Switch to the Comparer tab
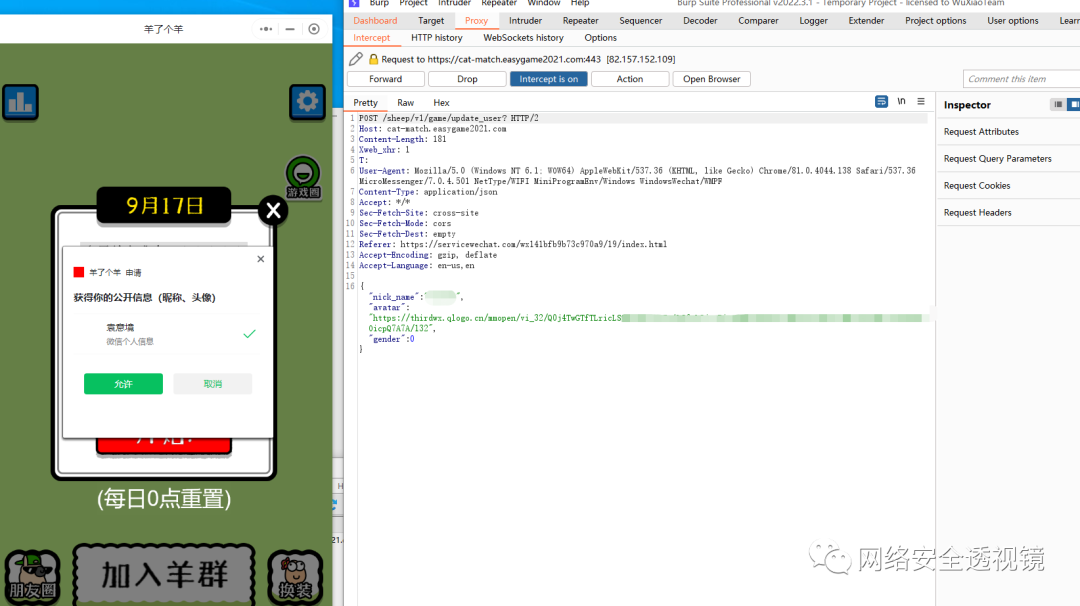Screen dimensions: 1080x606 pyautogui.click(x=758, y=21)
